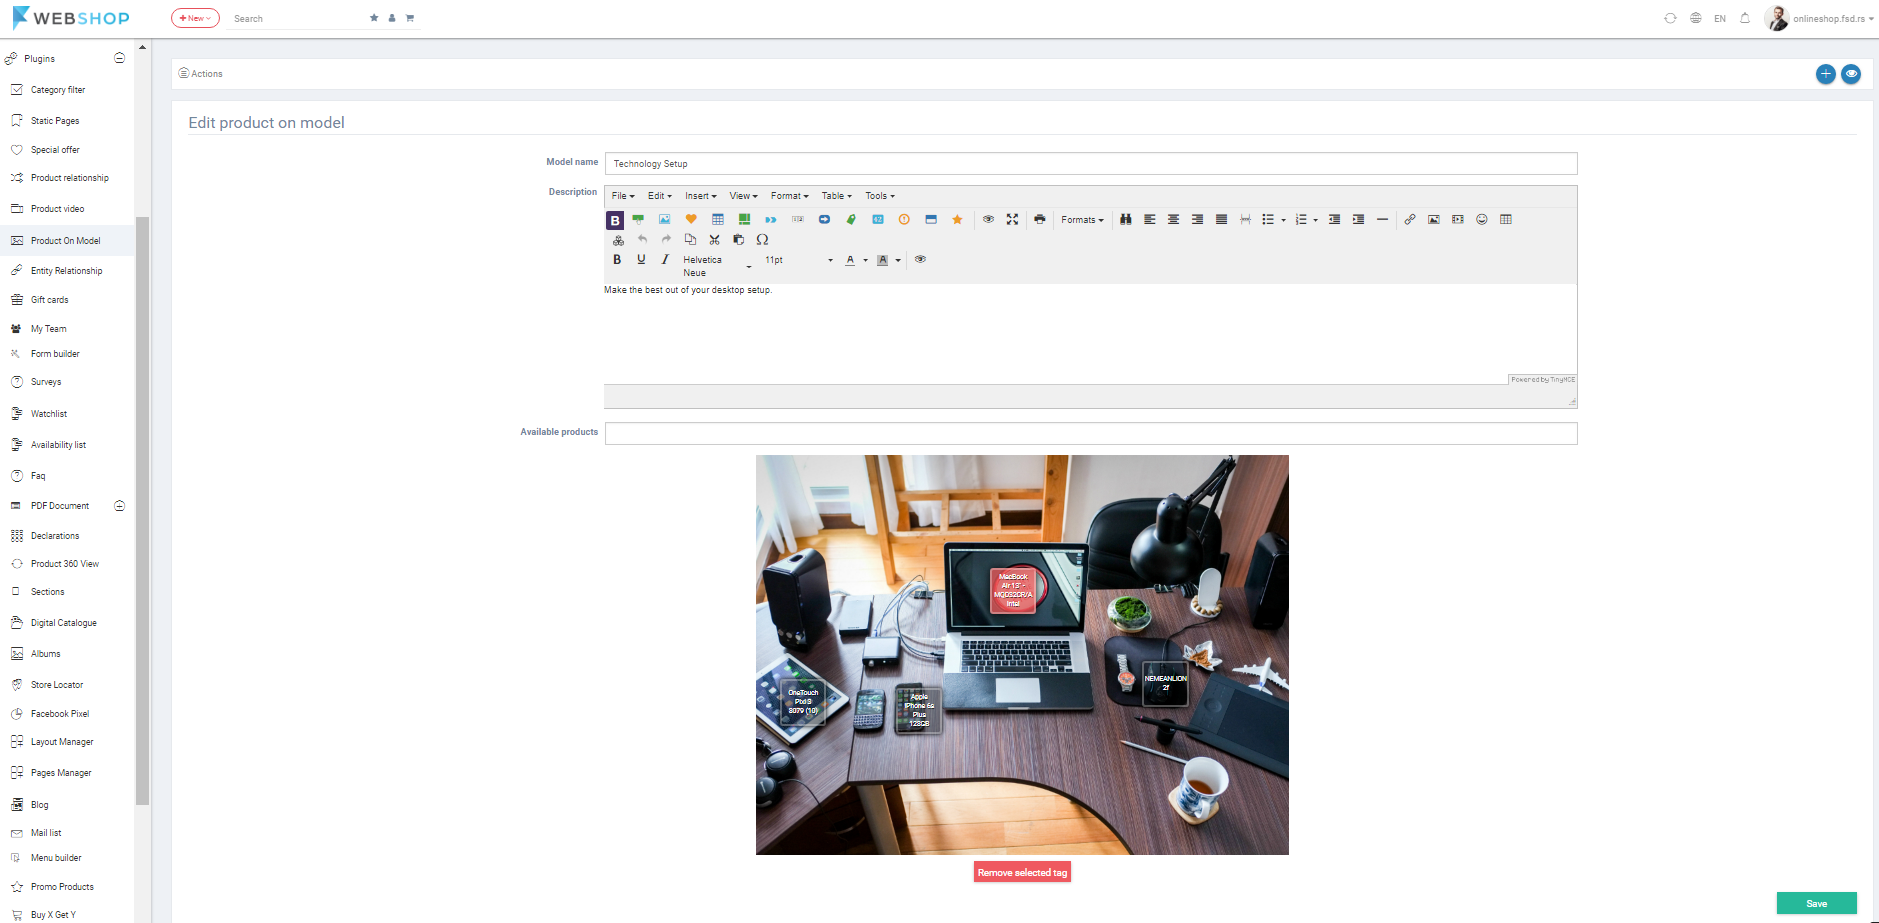The width and height of the screenshot is (1879, 923).
Task: Click the blue plus add button
Action: [1826, 74]
